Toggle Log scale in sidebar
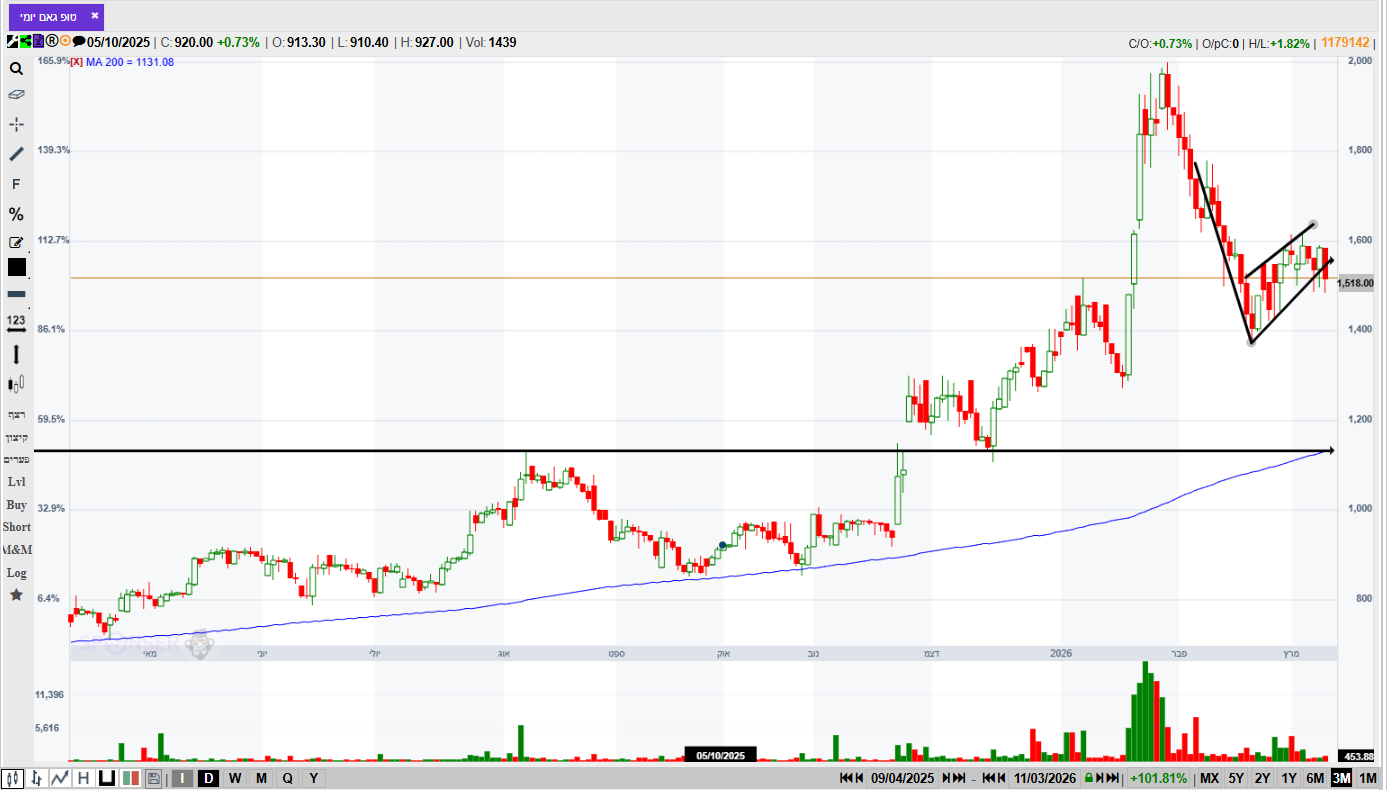Screen dimensions: 1387x790 click(16, 573)
